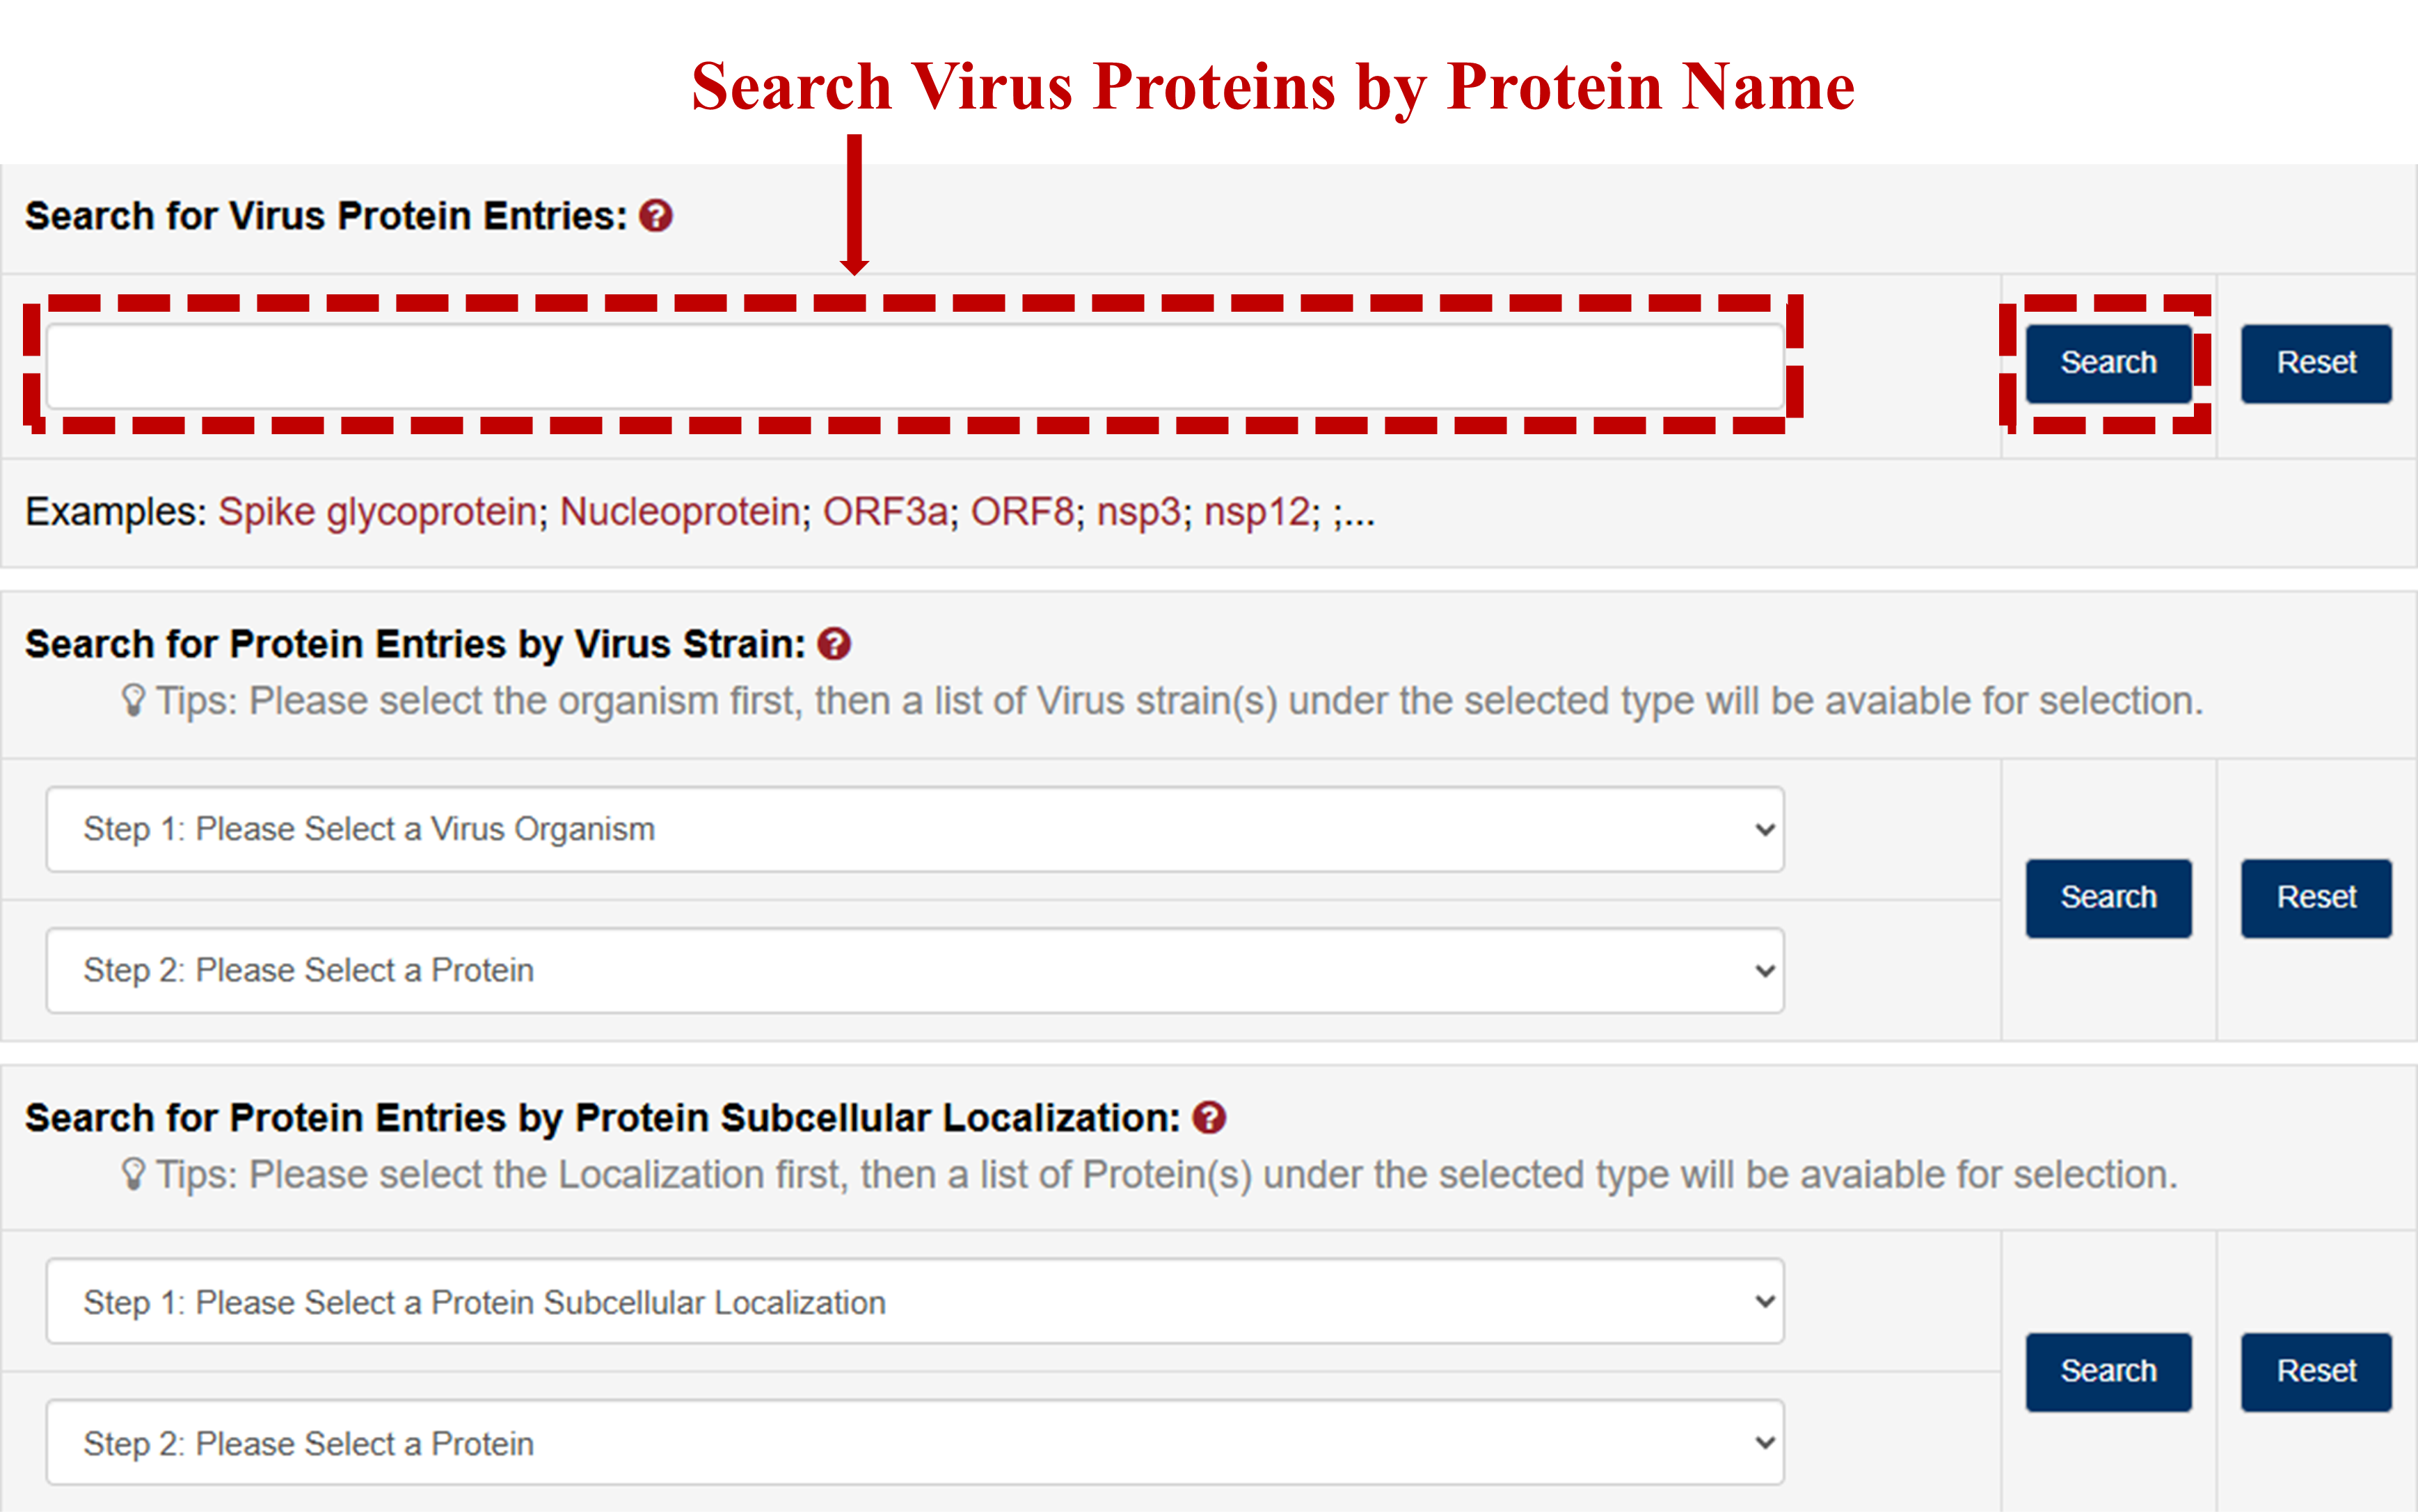Reset the Subcellular Localization selections
2418x1512 pixels.
point(2315,1371)
